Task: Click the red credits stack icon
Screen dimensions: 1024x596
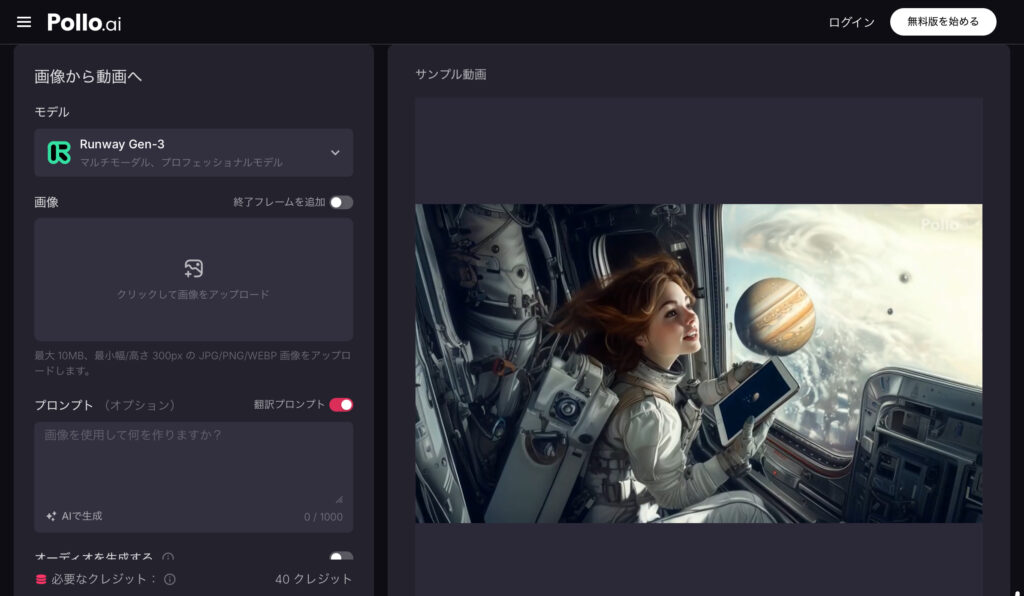Action: click(41, 579)
